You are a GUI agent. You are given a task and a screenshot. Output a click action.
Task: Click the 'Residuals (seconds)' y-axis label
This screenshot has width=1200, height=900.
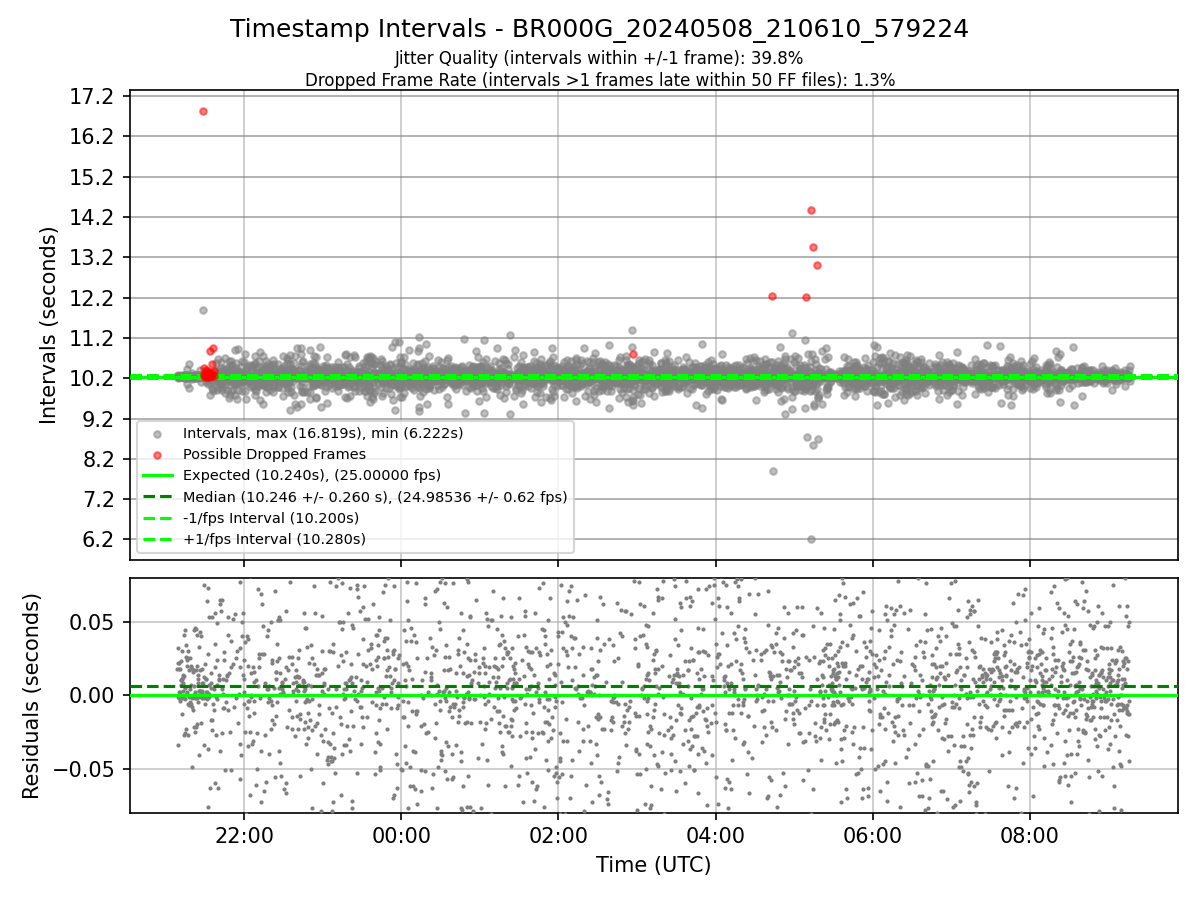31,696
